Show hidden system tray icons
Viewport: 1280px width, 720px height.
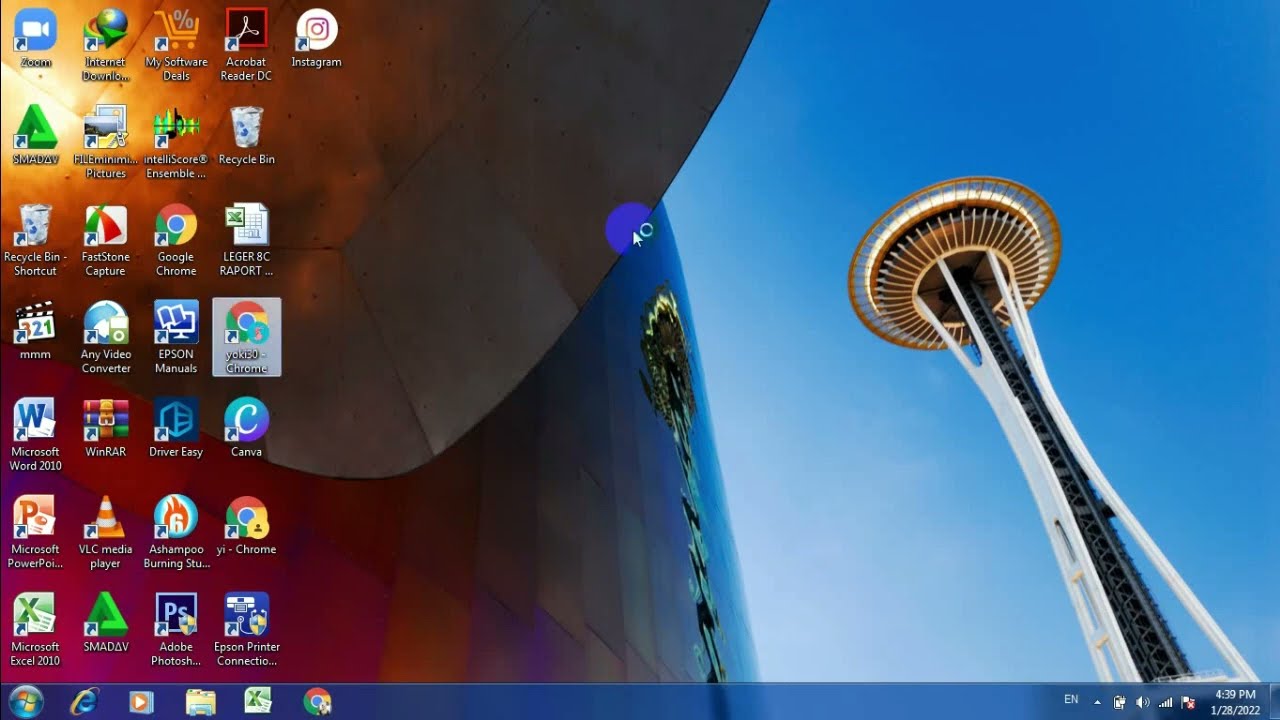tap(1097, 702)
